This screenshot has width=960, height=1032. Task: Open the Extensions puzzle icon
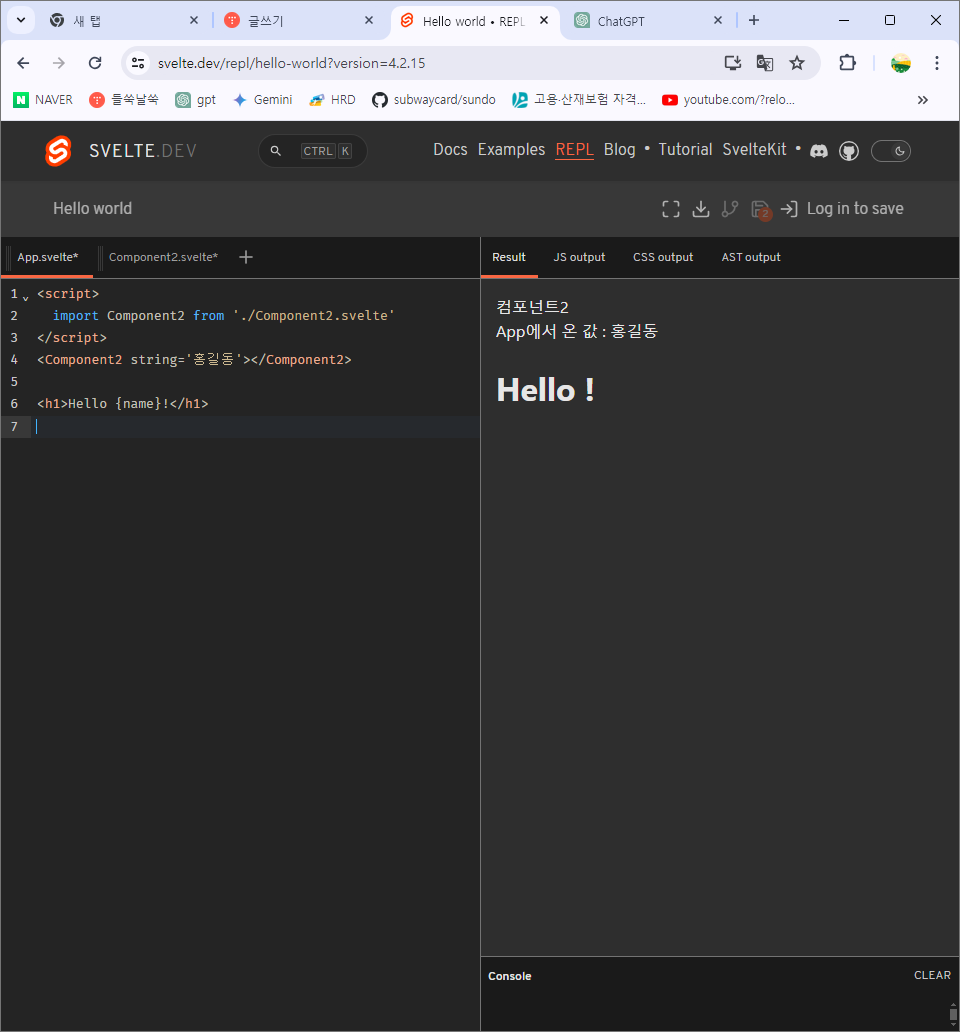(847, 63)
